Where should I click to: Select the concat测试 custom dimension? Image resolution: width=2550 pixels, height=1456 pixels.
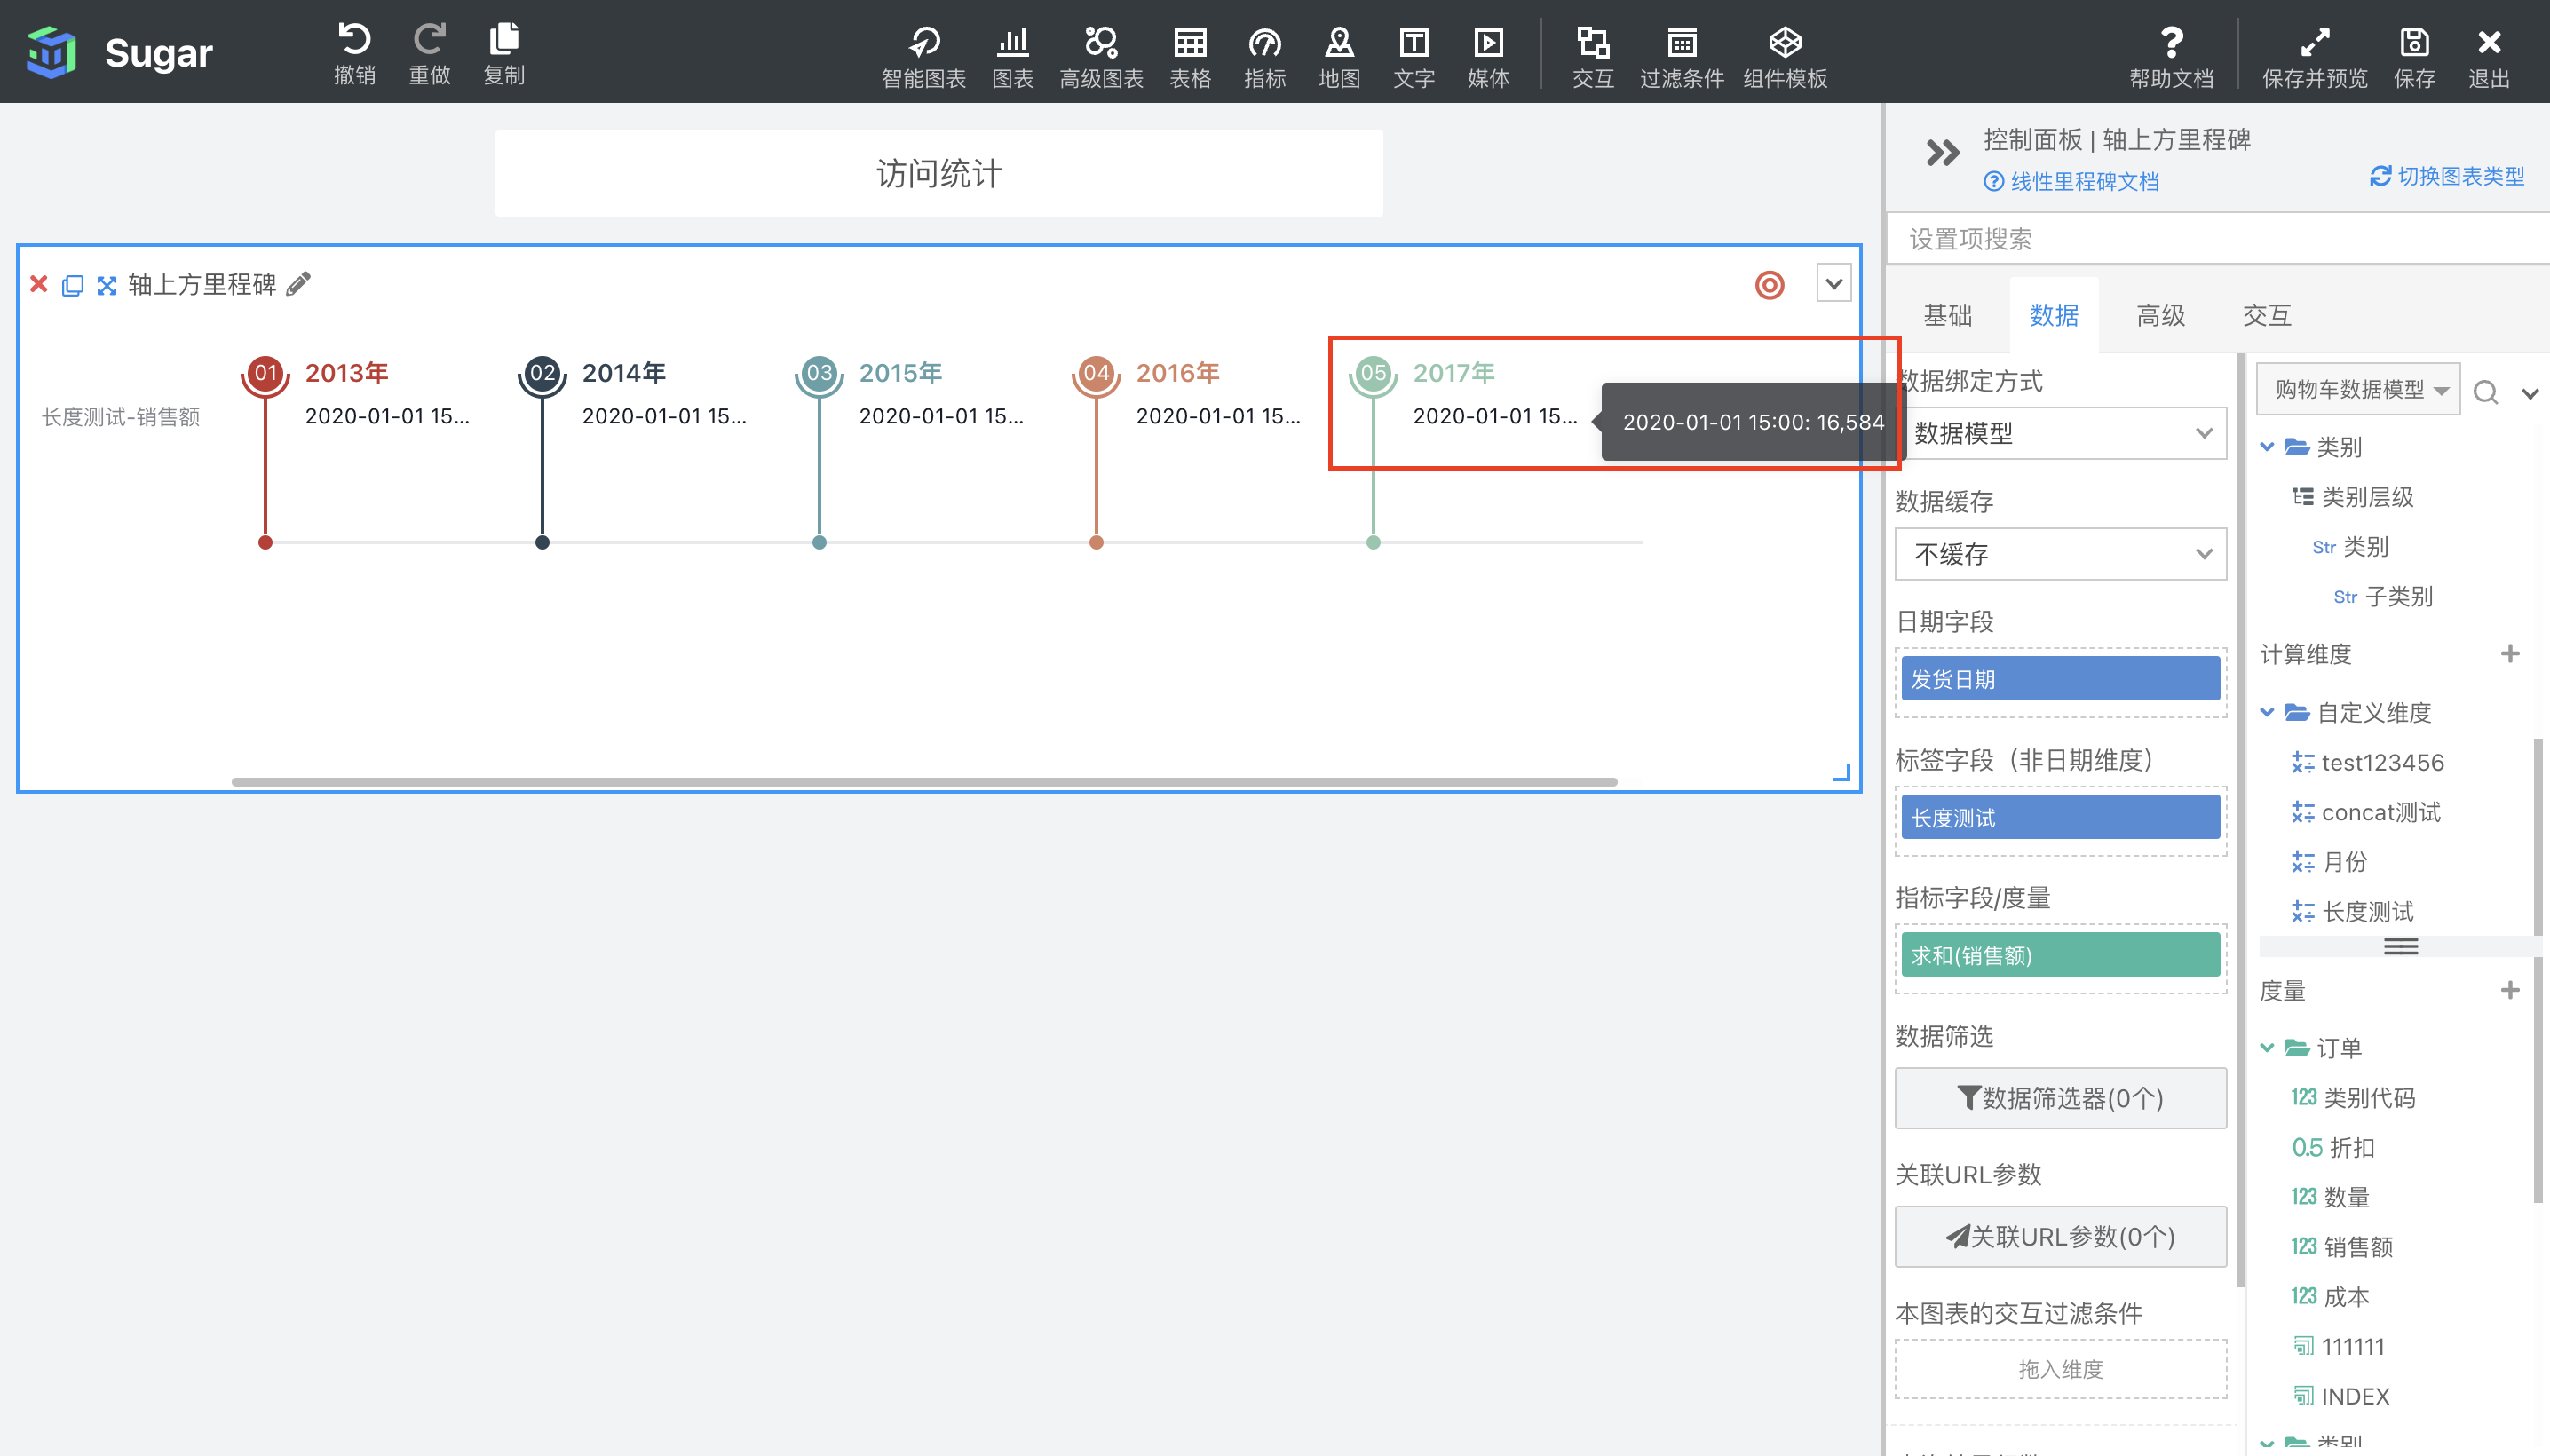(x=2365, y=812)
